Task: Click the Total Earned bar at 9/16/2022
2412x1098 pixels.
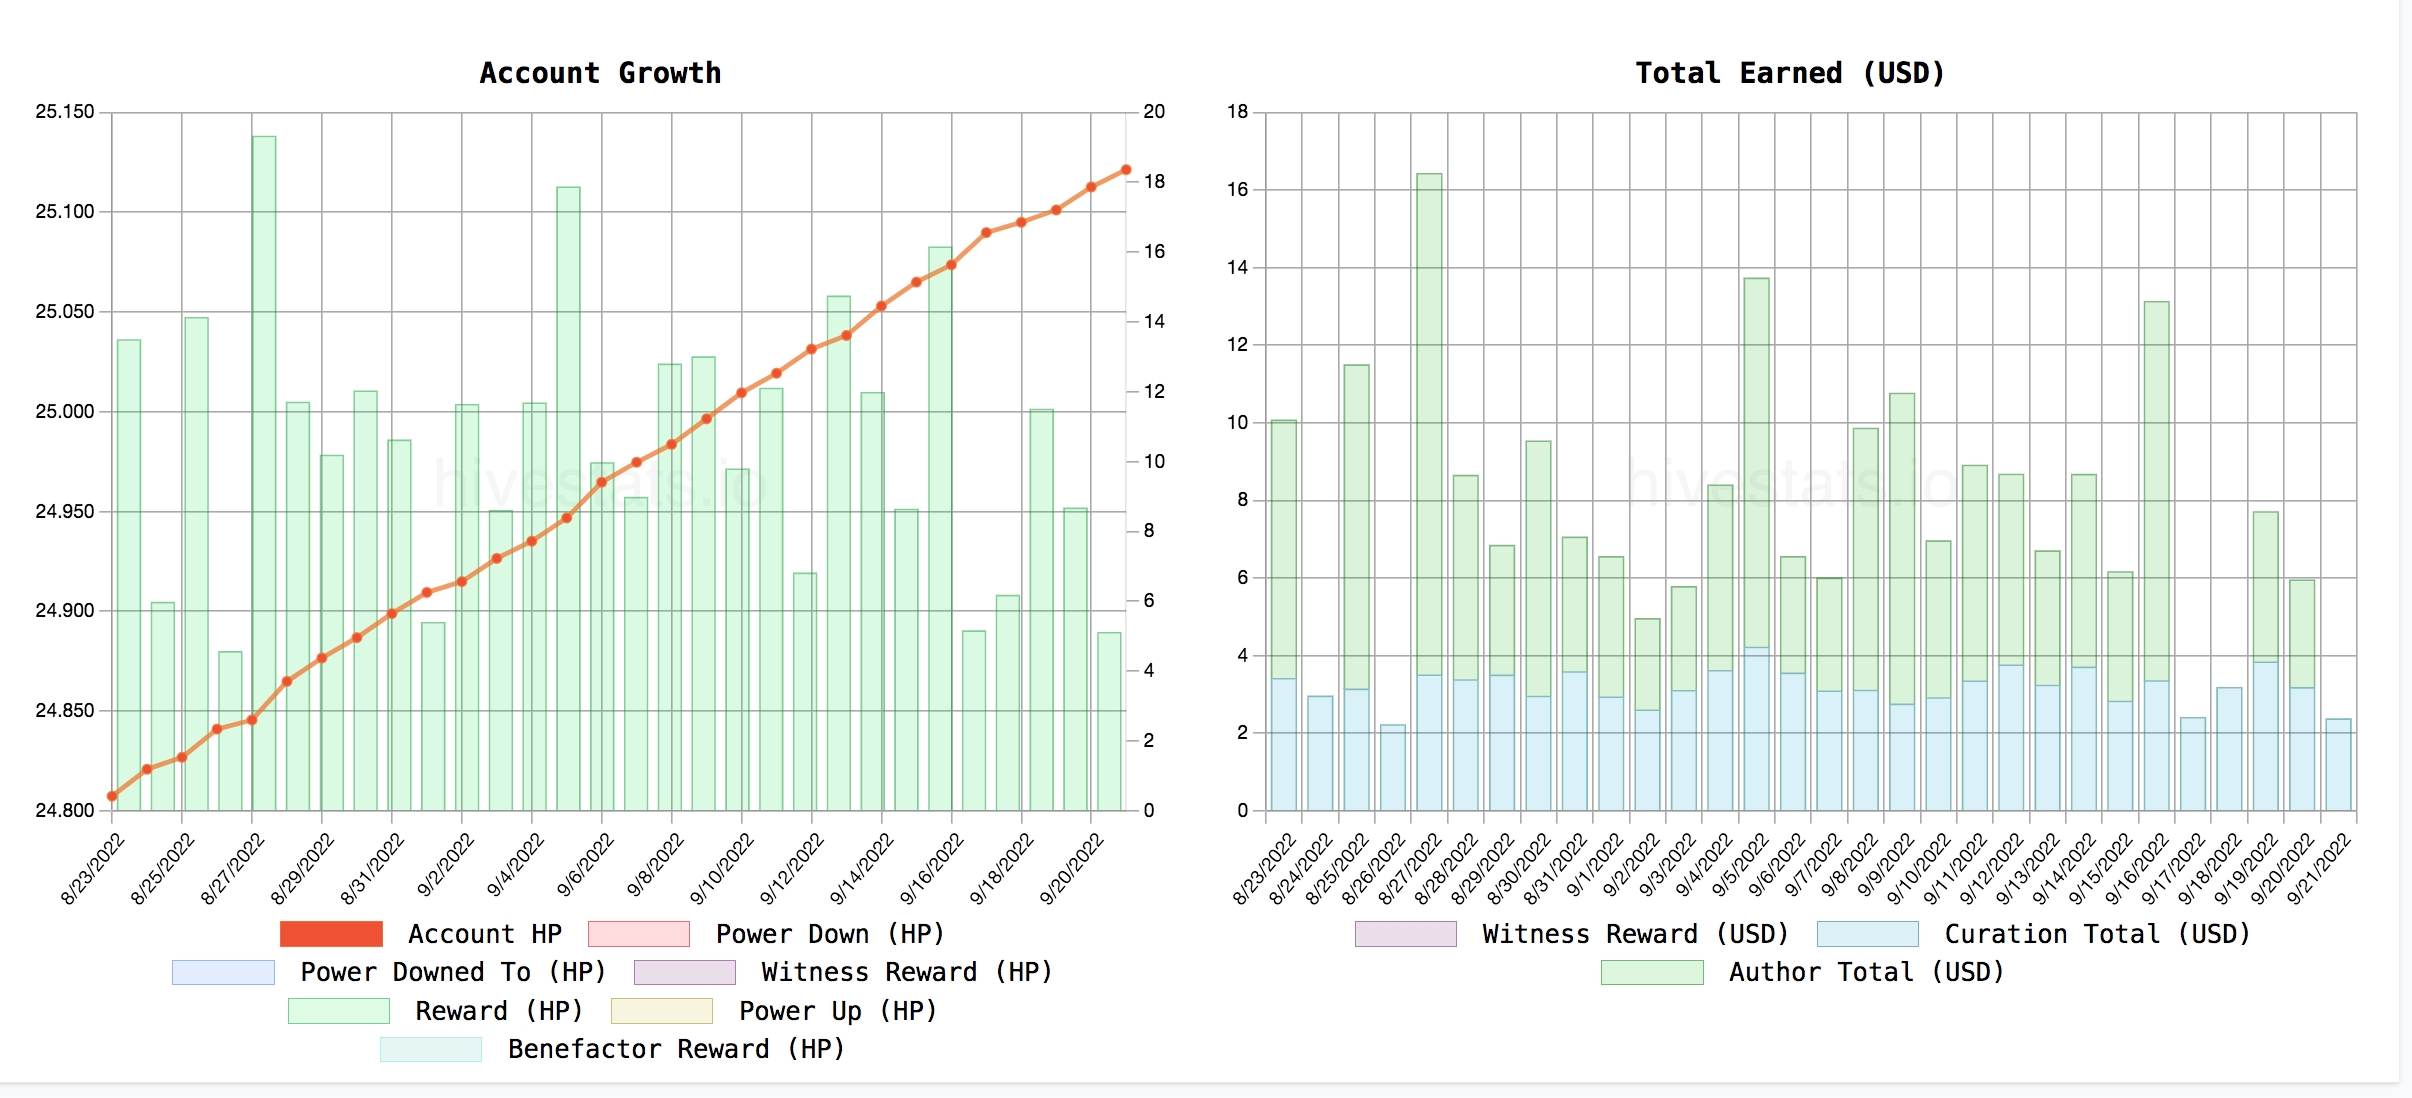Action: click(x=2157, y=556)
